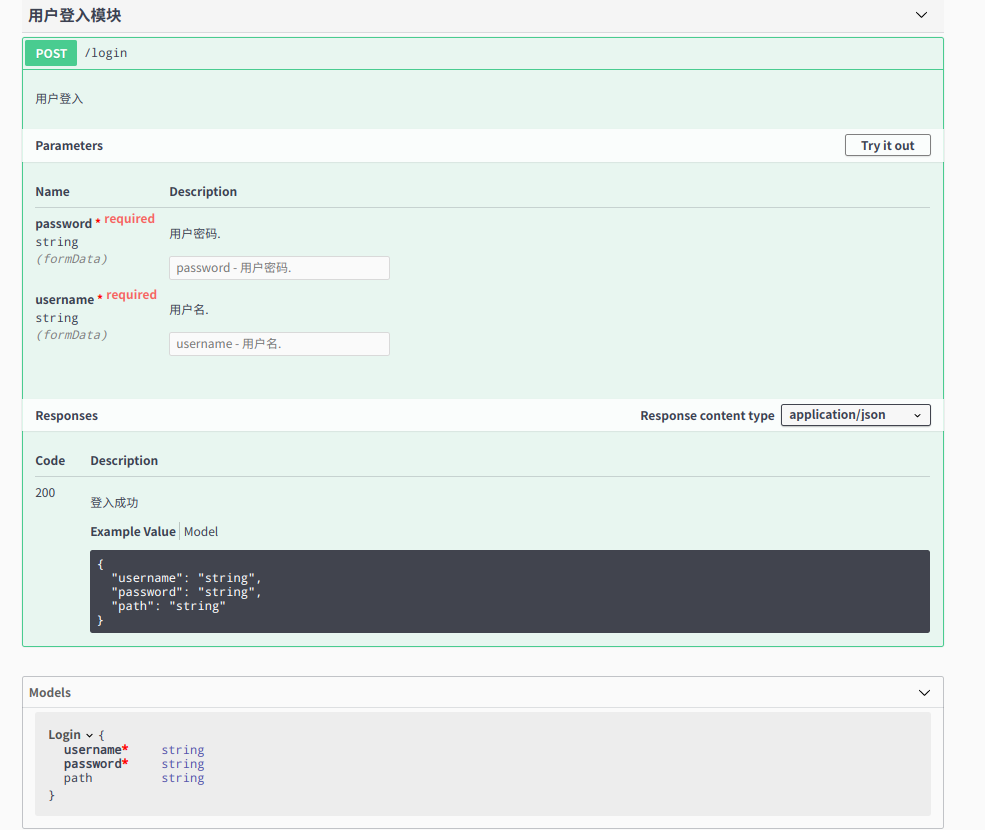The height and width of the screenshot is (830, 985).
Task: Click the password input field
Action: (x=279, y=267)
